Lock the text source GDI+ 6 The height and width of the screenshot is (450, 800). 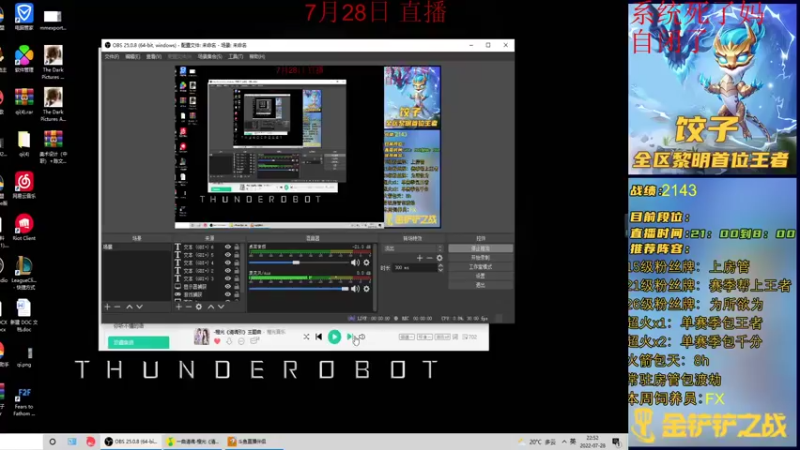point(236,247)
